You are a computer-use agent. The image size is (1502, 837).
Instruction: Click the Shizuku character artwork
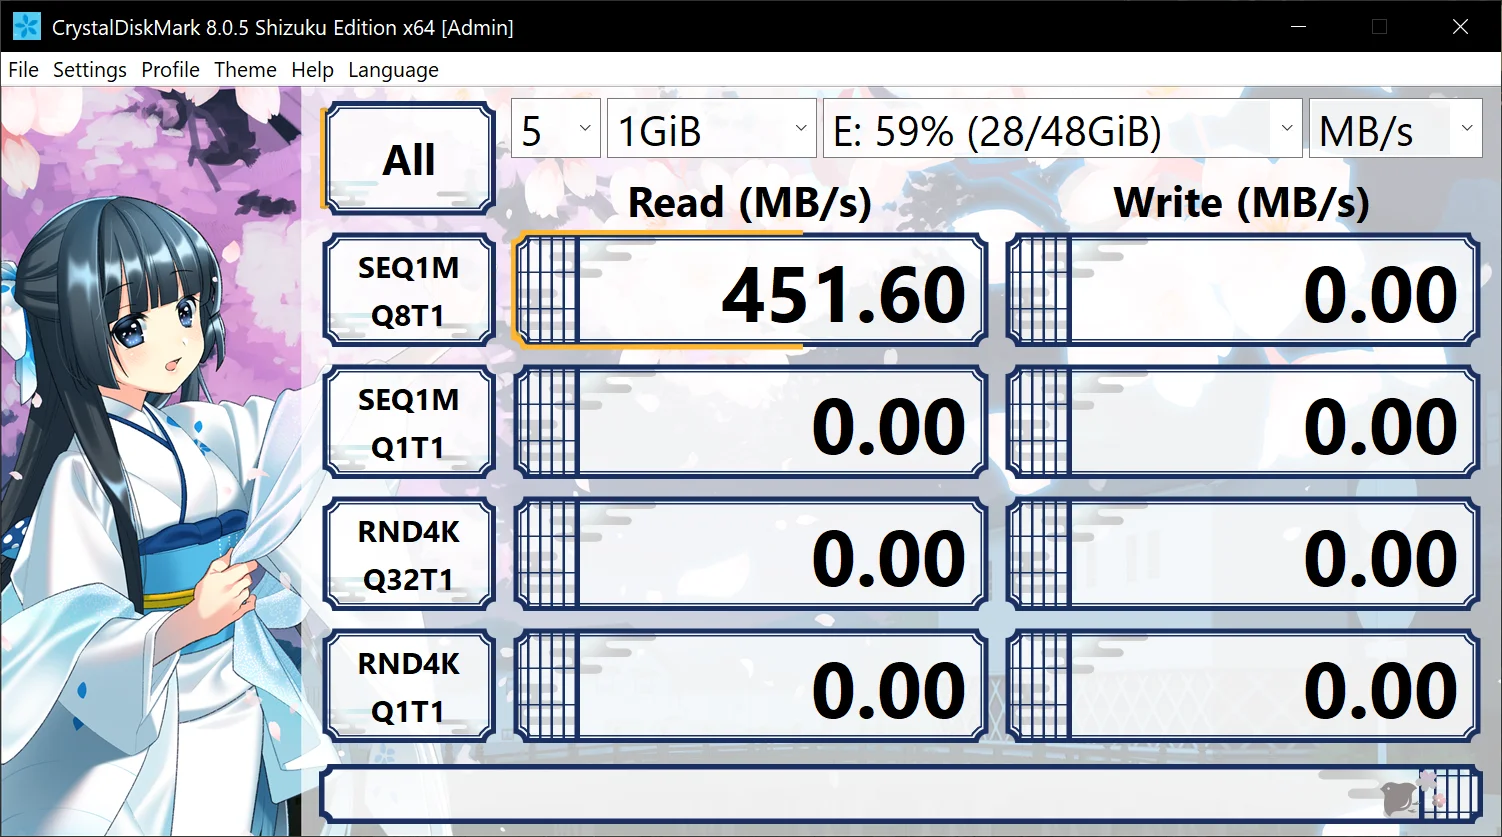click(150, 461)
